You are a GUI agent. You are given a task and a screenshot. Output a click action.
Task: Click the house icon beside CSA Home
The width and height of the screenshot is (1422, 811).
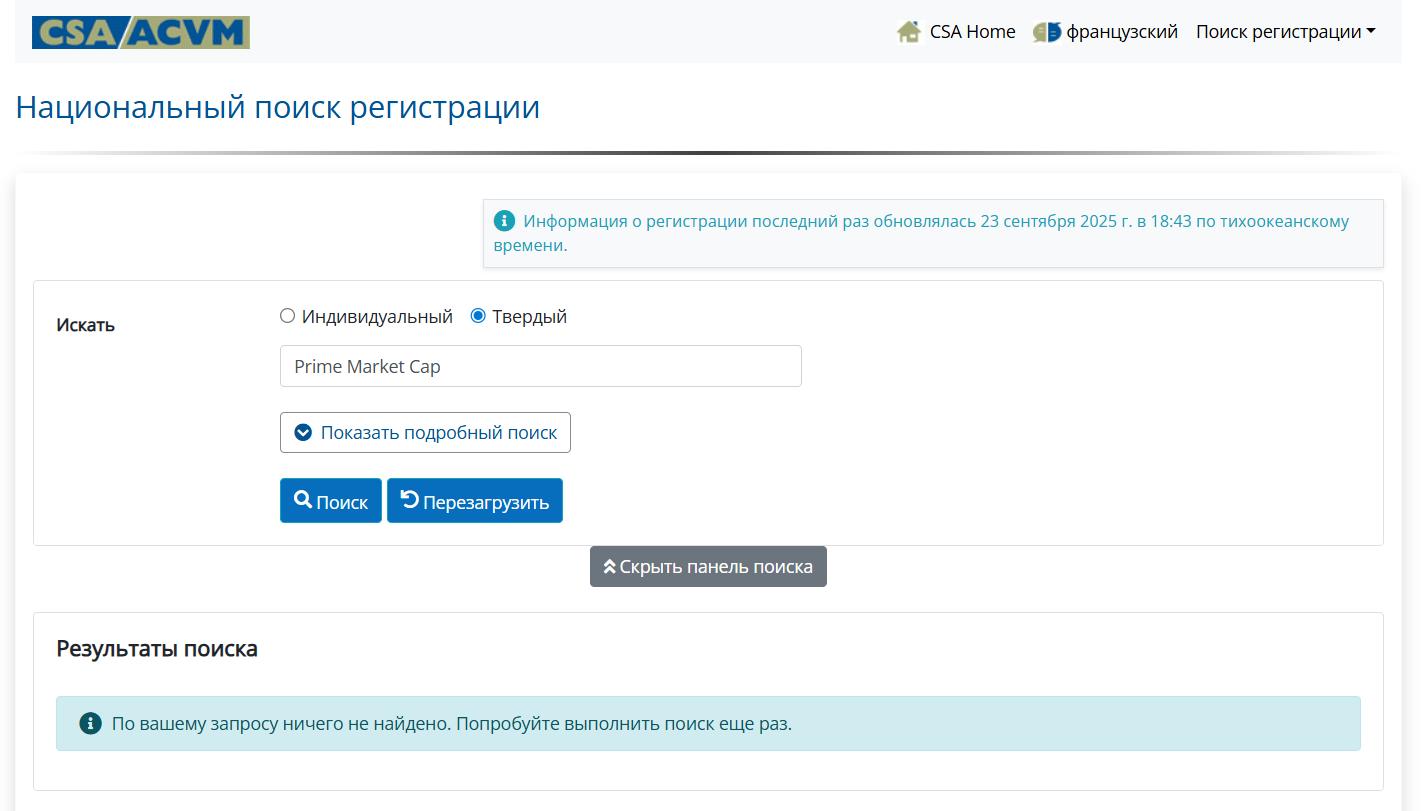[909, 32]
